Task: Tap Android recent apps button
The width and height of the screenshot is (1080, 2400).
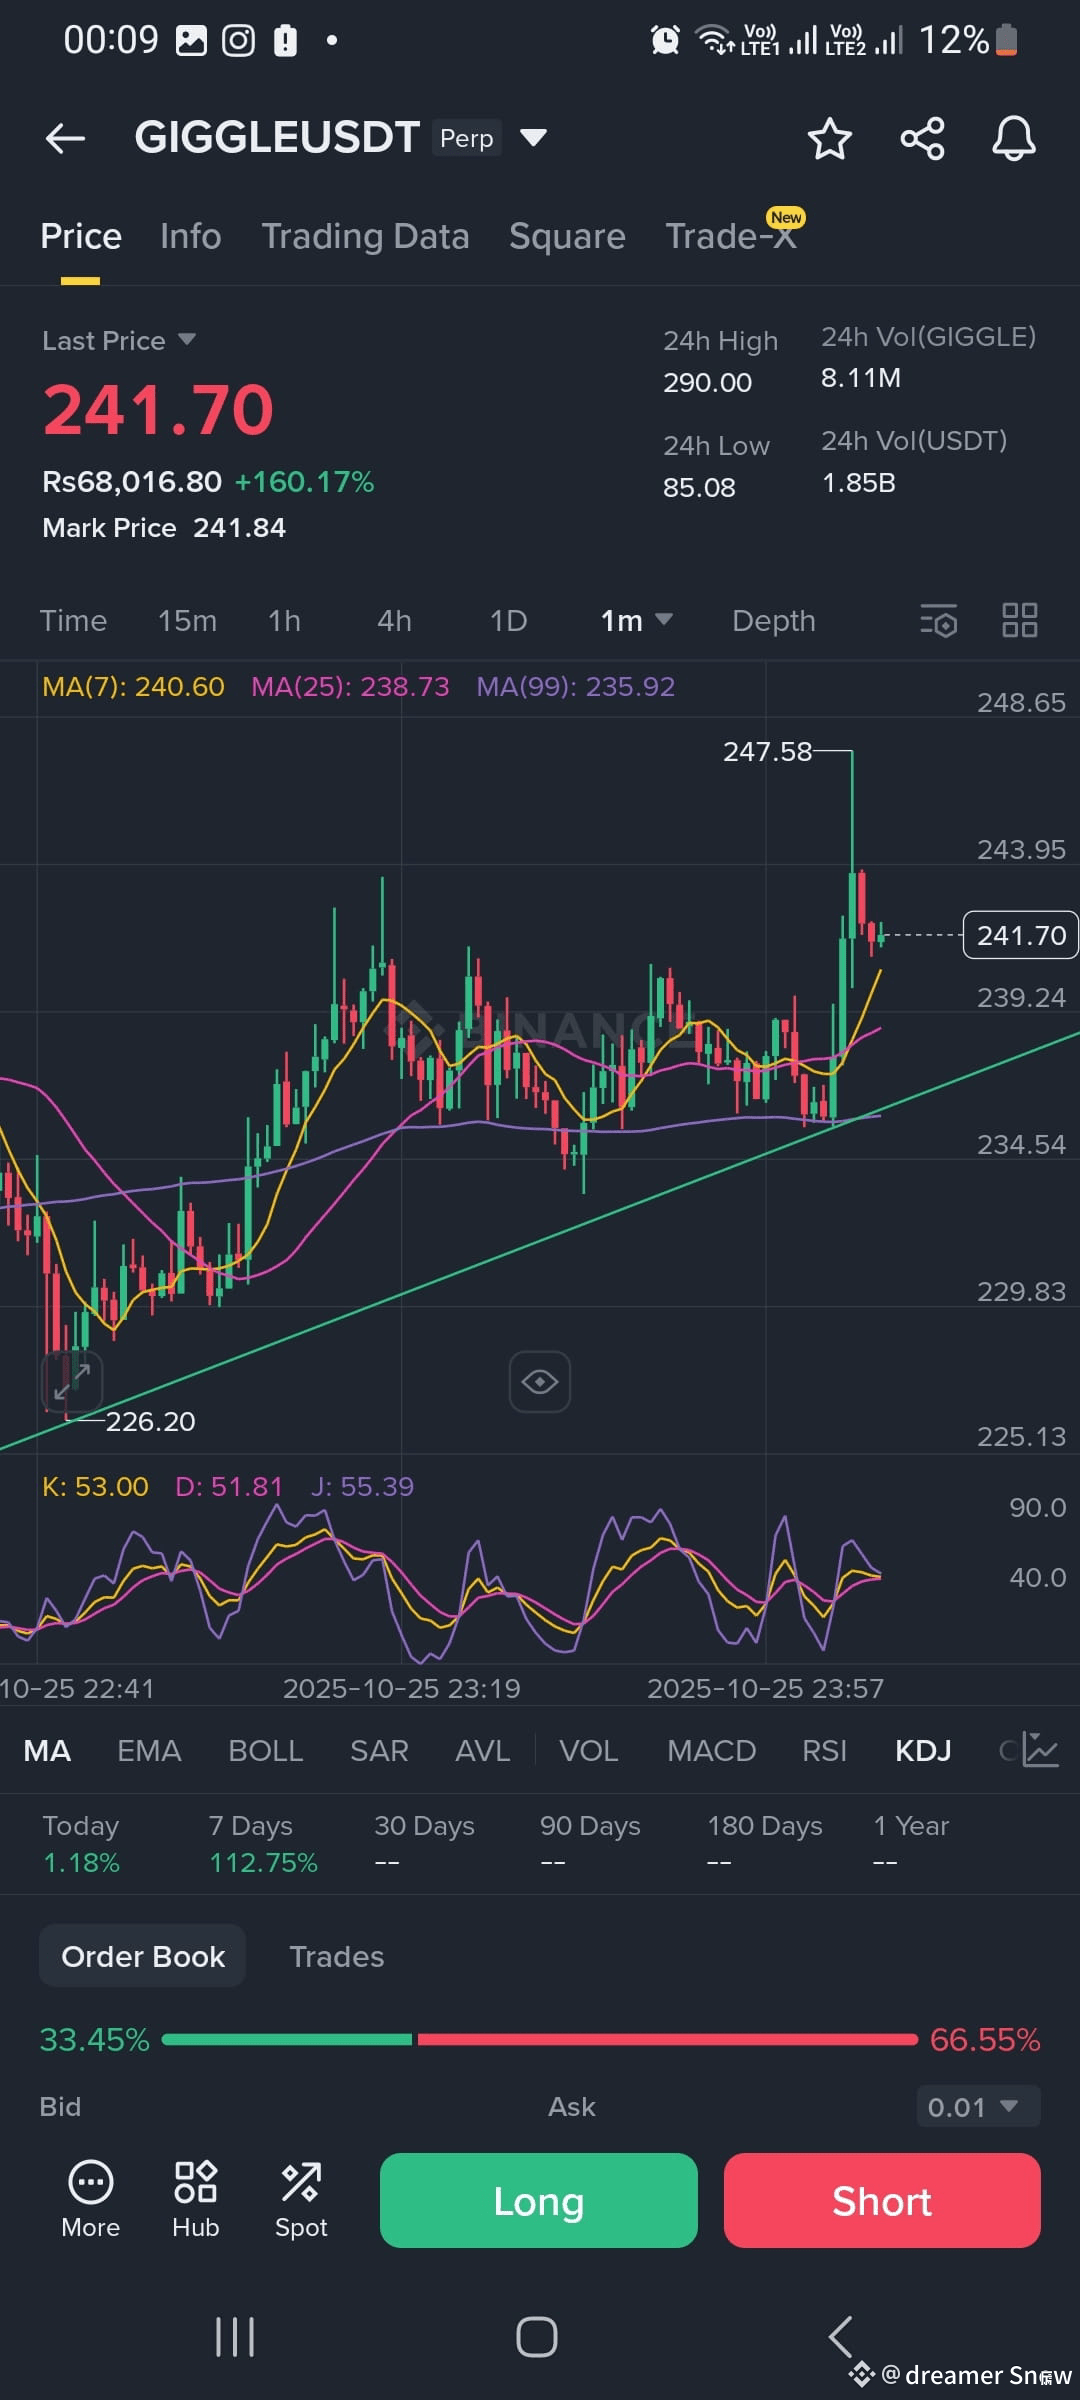Action: point(235,2337)
